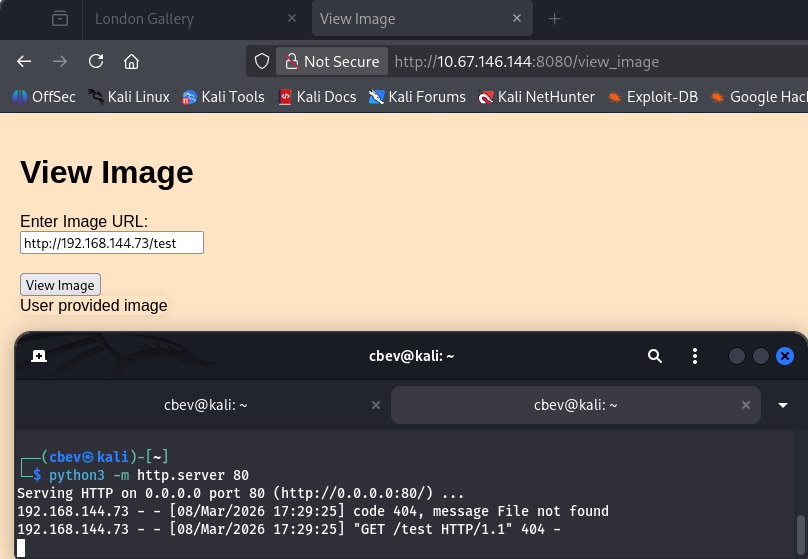
Task: Click the terminal search icon
Action: click(654, 356)
